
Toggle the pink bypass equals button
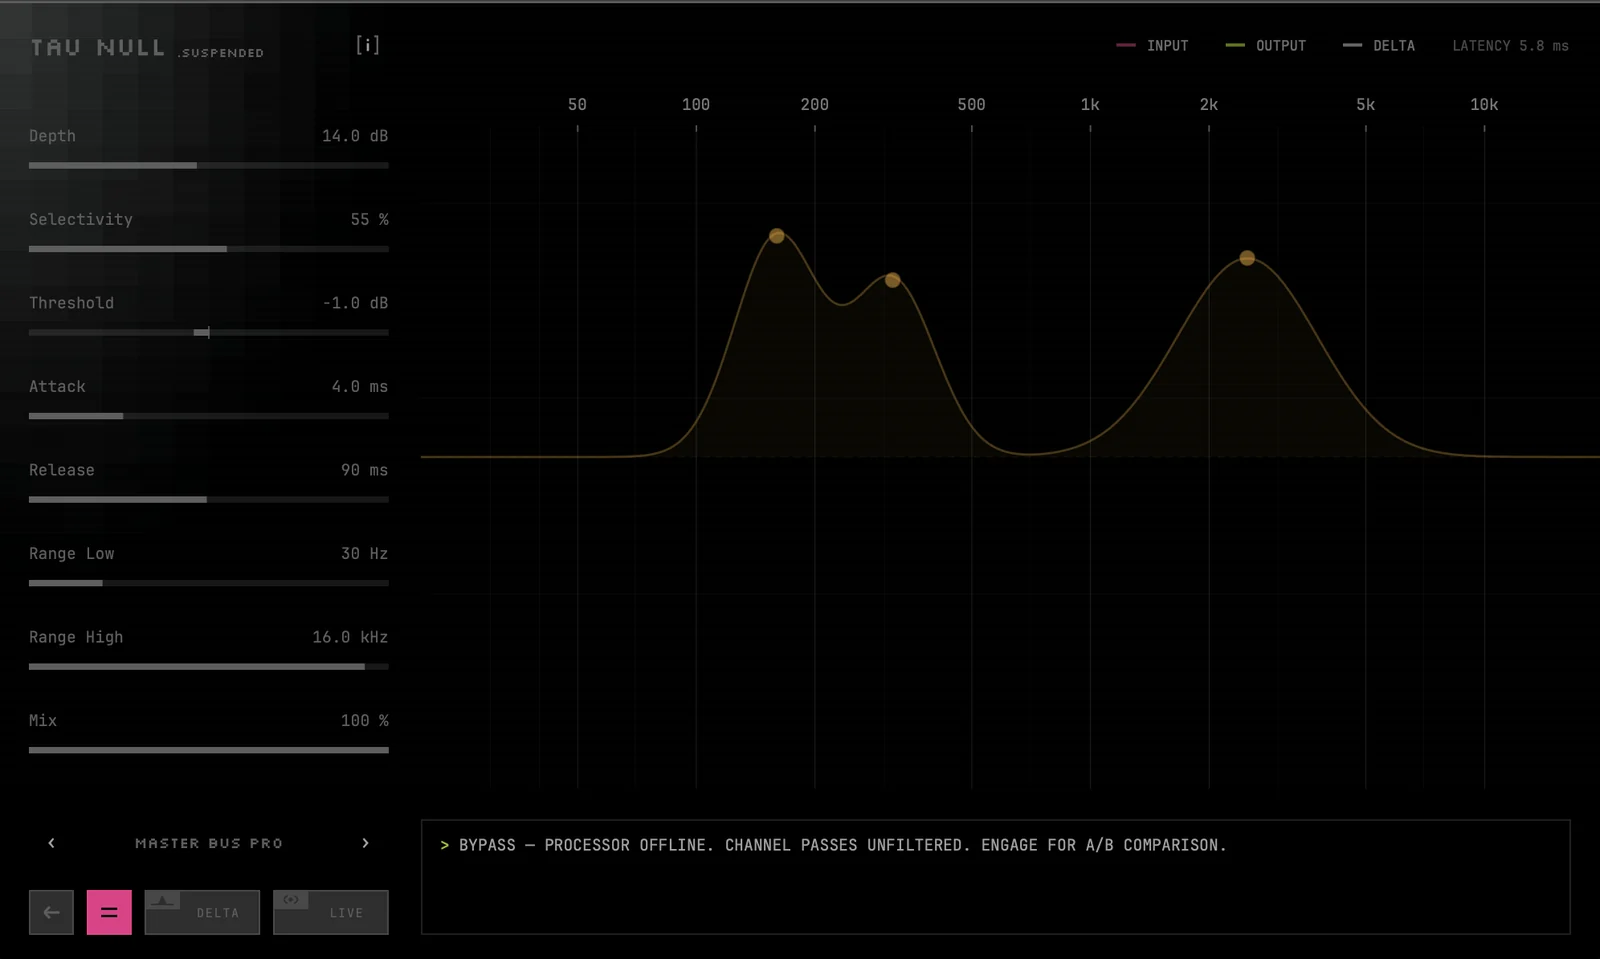109,912
